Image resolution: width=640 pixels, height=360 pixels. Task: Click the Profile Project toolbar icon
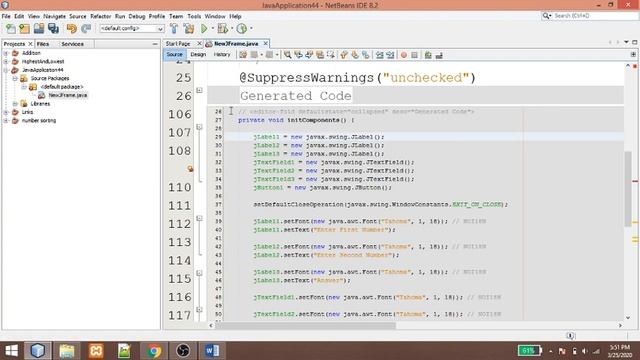(242, 29)
